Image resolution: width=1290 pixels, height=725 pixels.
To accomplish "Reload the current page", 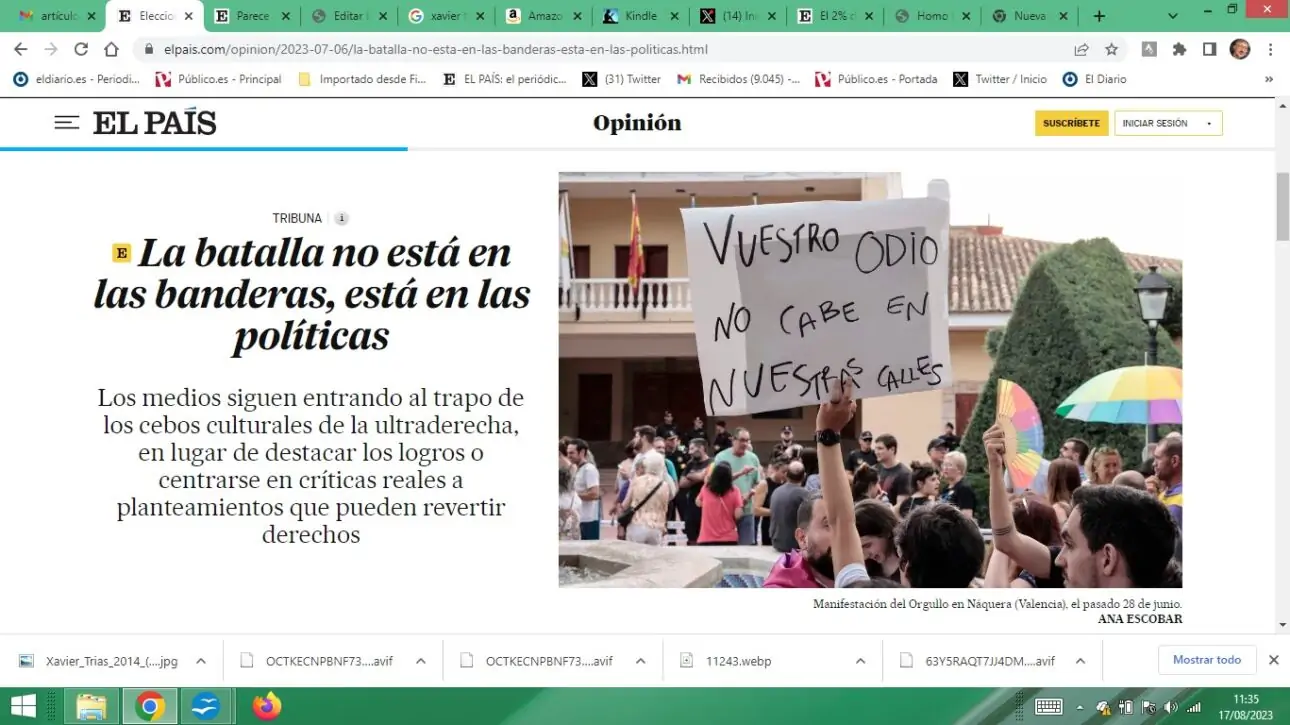I will pyautogui.click(x=81, y=49).
